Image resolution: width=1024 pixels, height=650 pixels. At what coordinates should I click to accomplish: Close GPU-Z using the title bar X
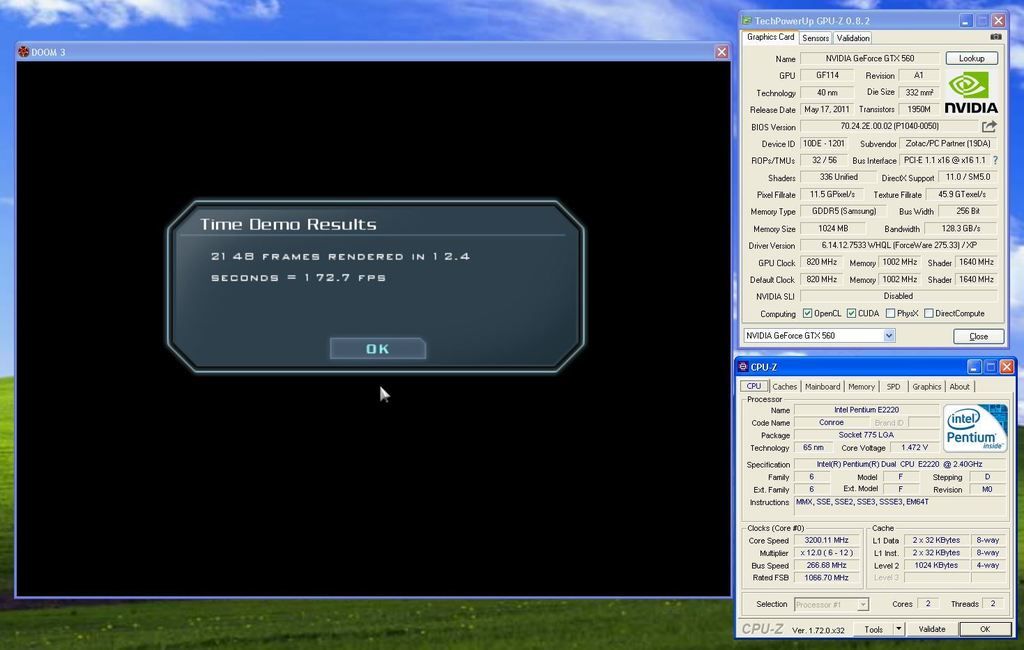[999, 21]
